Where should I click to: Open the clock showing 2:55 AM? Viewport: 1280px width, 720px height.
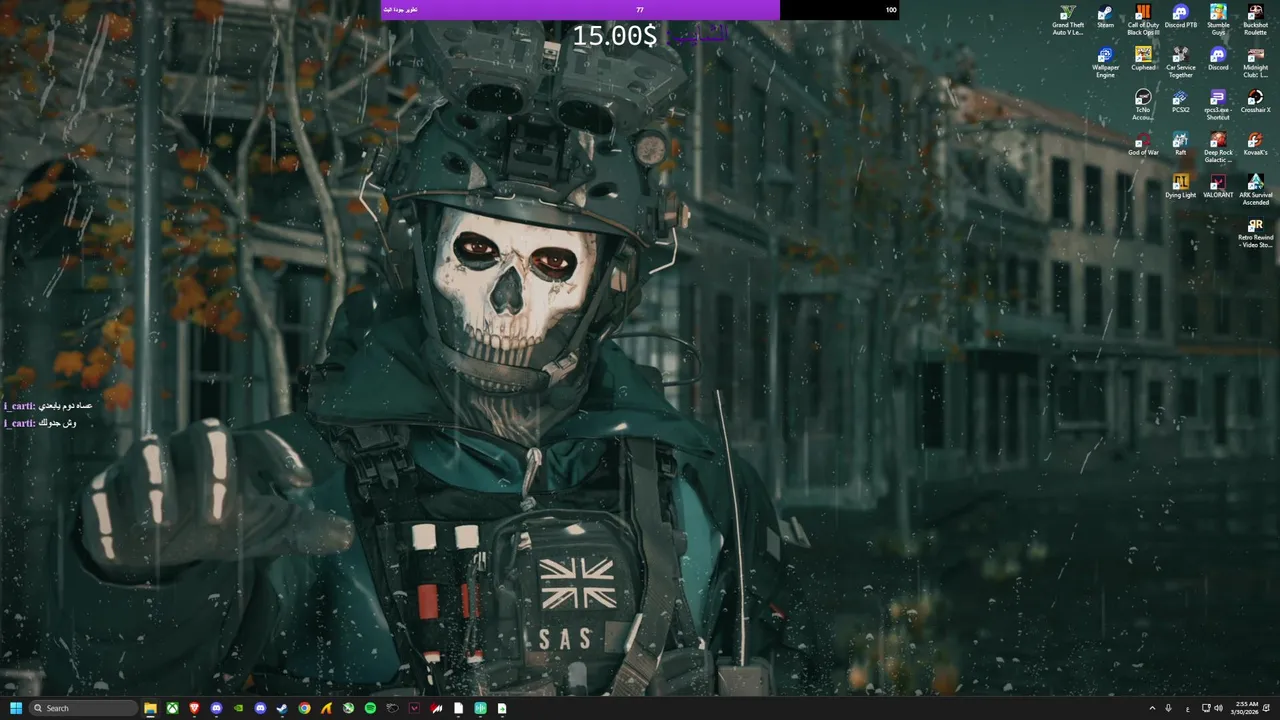(x=1246, y=708)
